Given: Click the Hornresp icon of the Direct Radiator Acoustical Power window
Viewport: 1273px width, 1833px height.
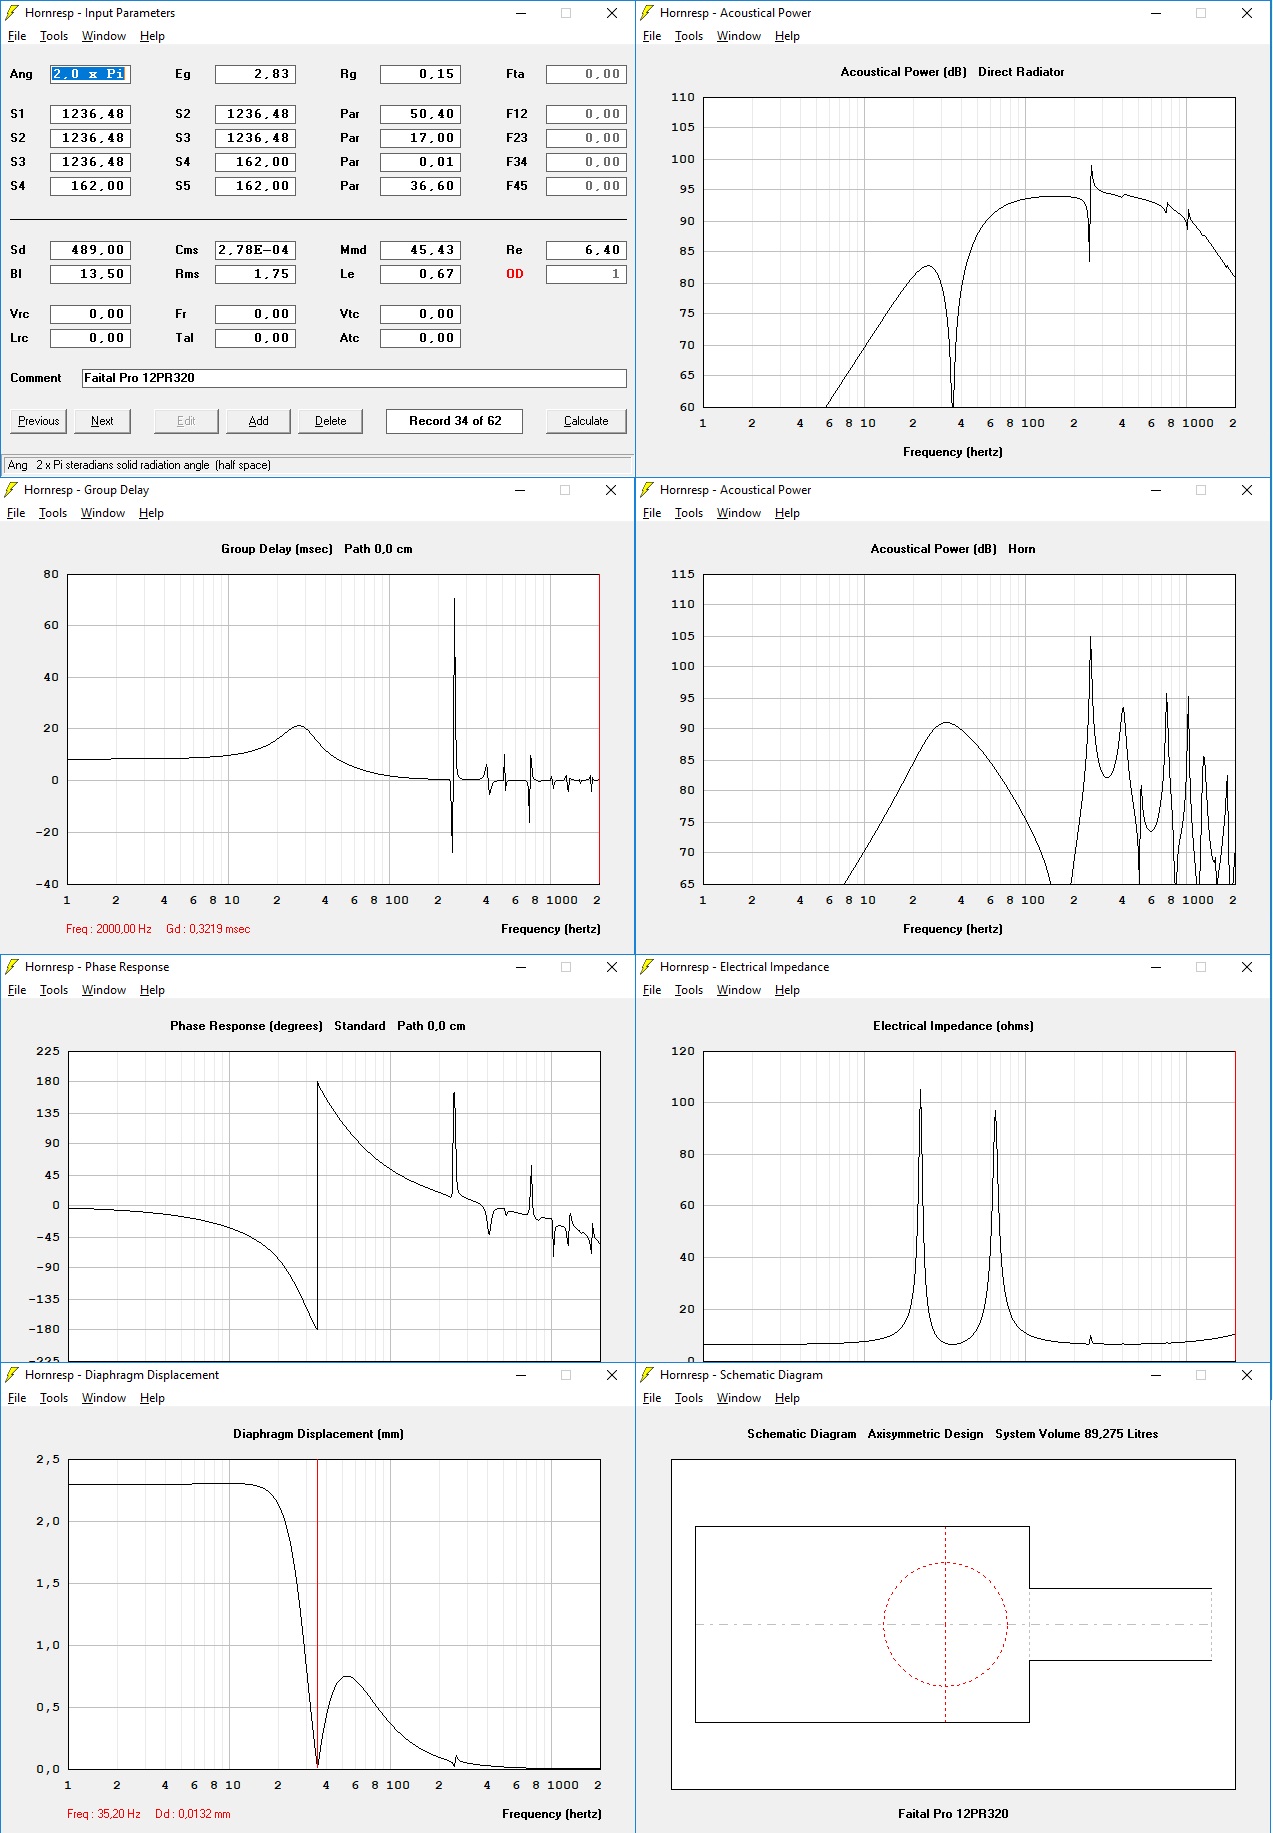Looking at the screenshot, I should pyautogui.click(x=647, y=13).
